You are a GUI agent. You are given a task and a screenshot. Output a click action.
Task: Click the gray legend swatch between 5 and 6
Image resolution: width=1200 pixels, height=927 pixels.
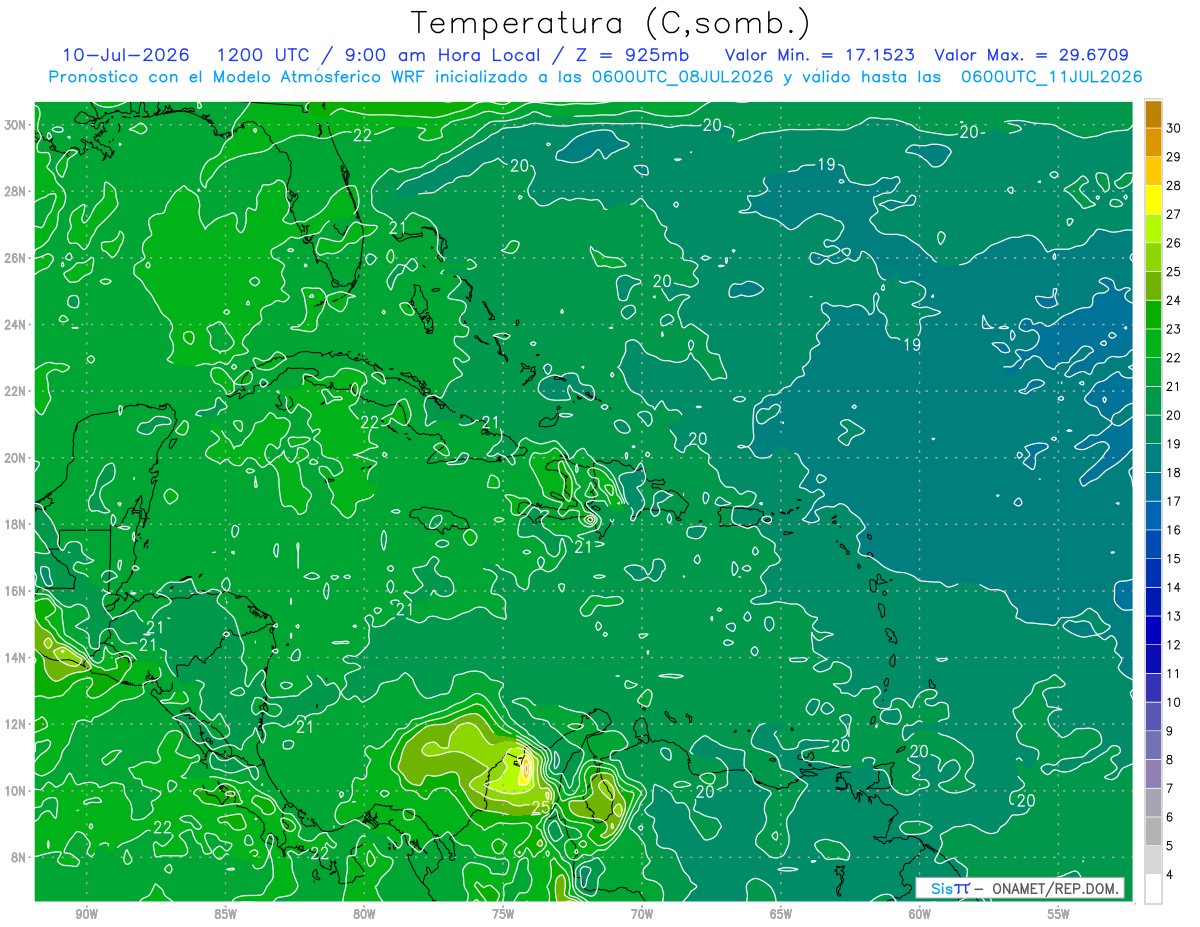[1153, 831]
